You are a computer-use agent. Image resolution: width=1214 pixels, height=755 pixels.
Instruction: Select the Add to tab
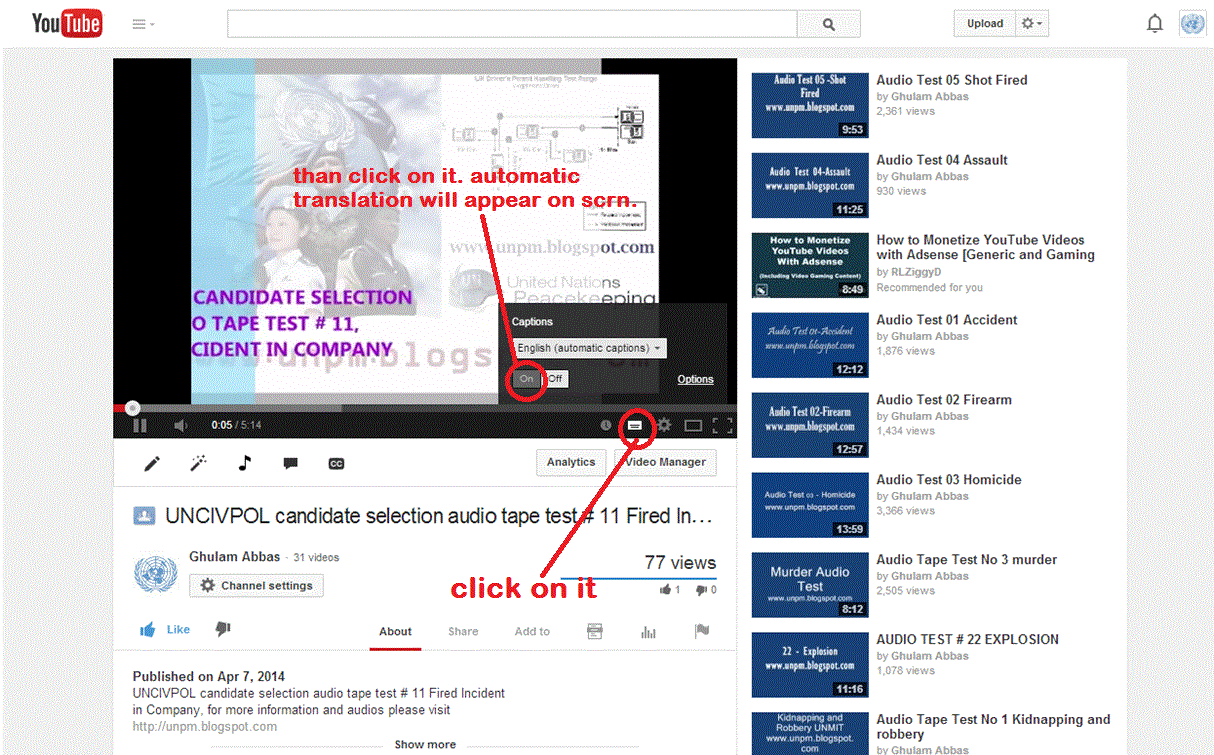point(532,631)
